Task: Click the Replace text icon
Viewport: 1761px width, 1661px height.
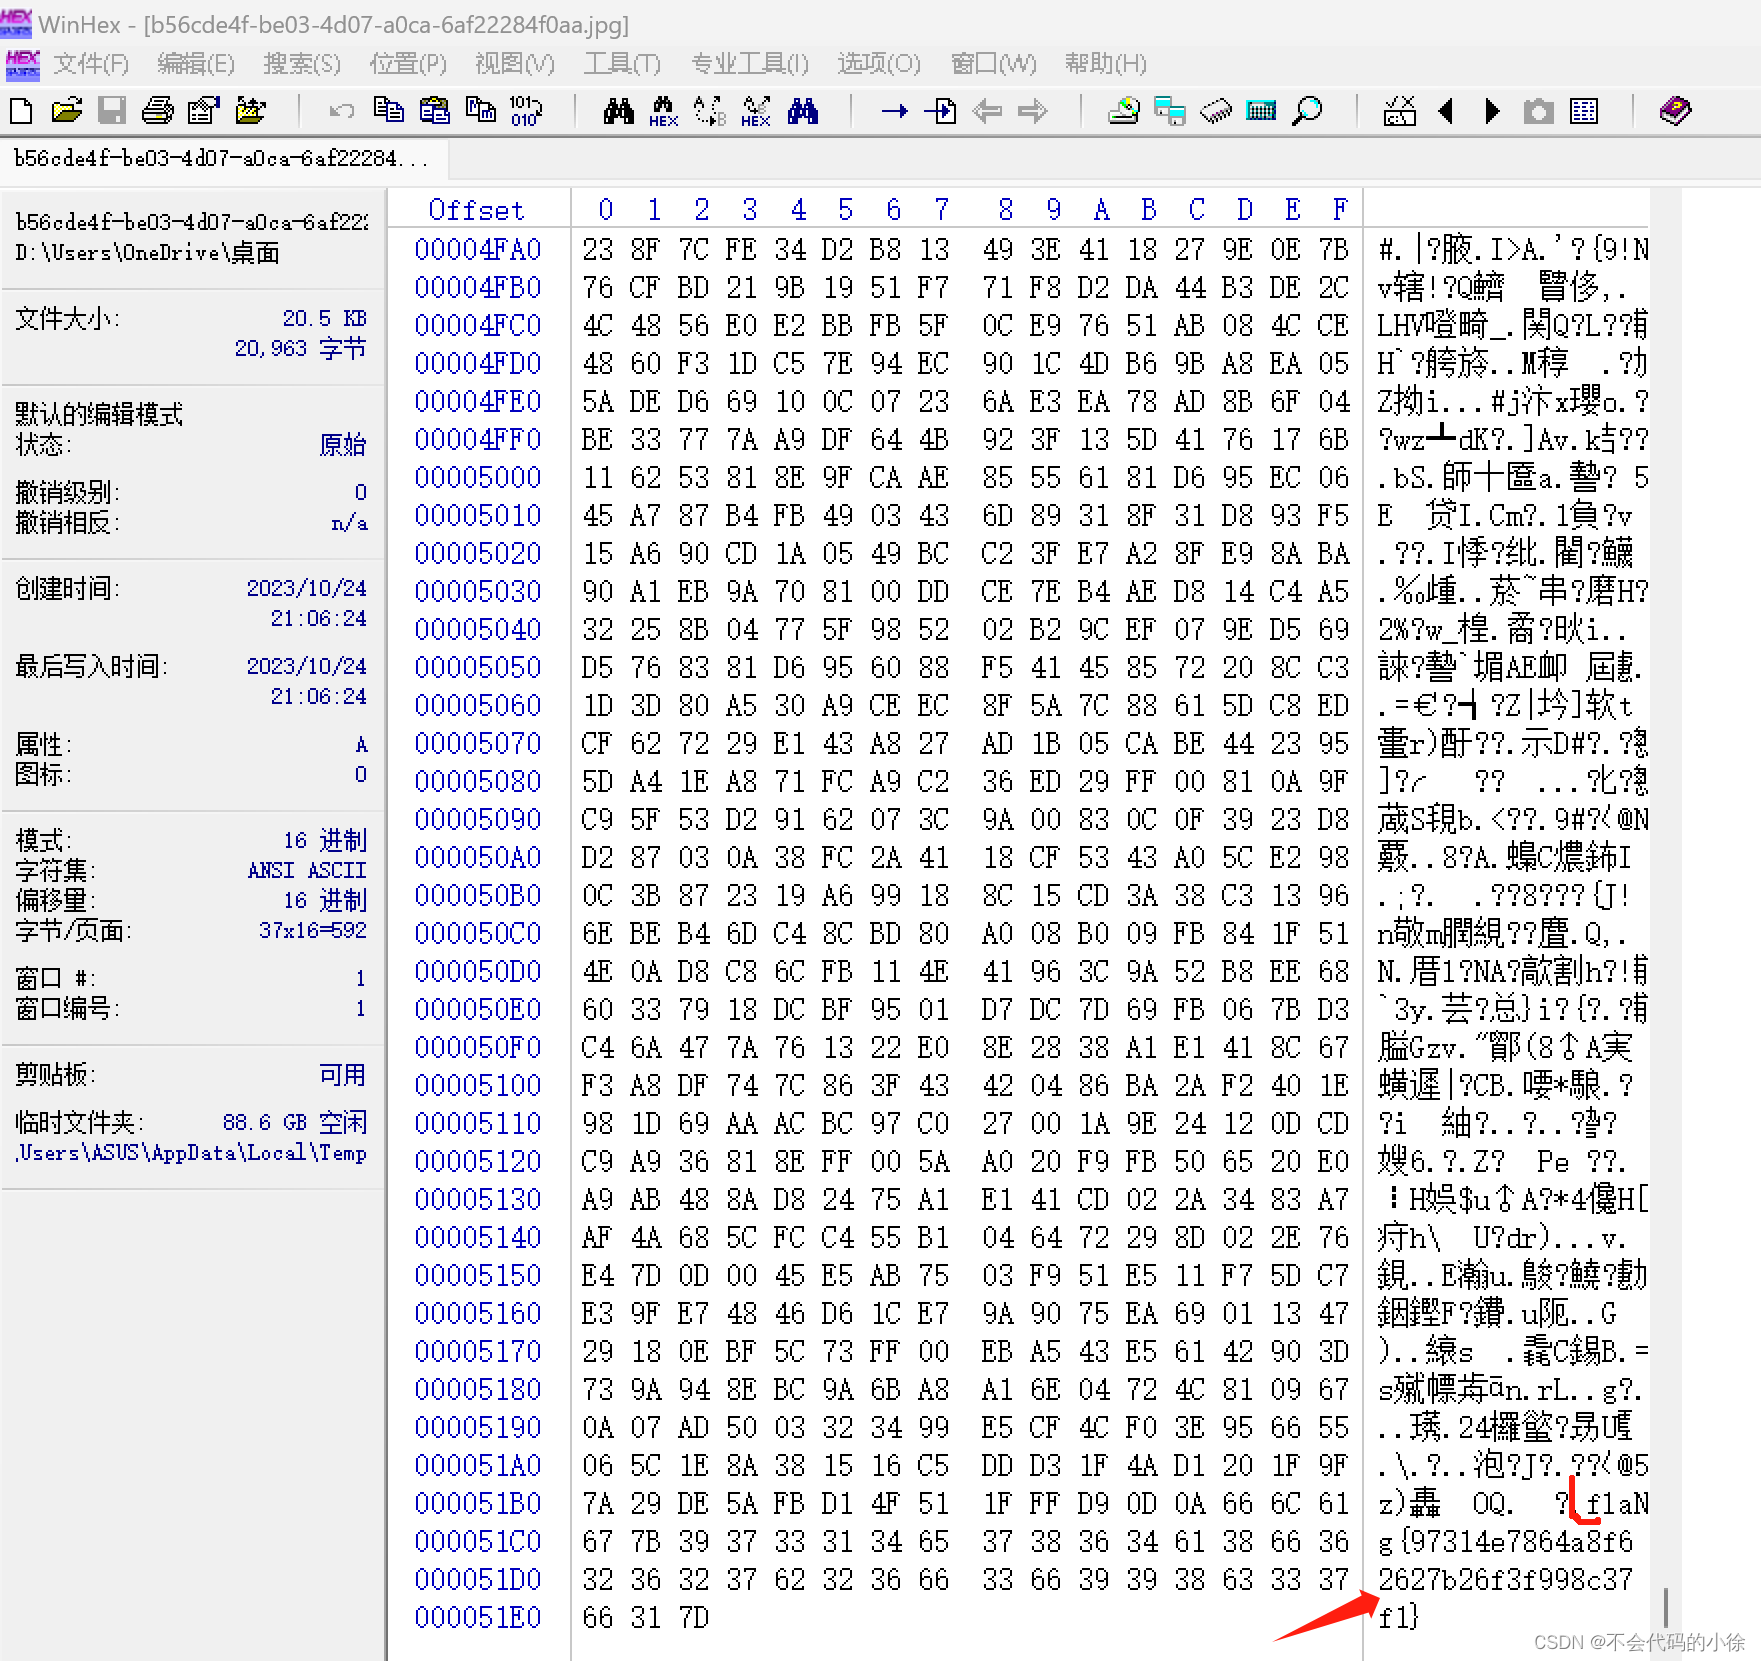Action: (710, 110)
